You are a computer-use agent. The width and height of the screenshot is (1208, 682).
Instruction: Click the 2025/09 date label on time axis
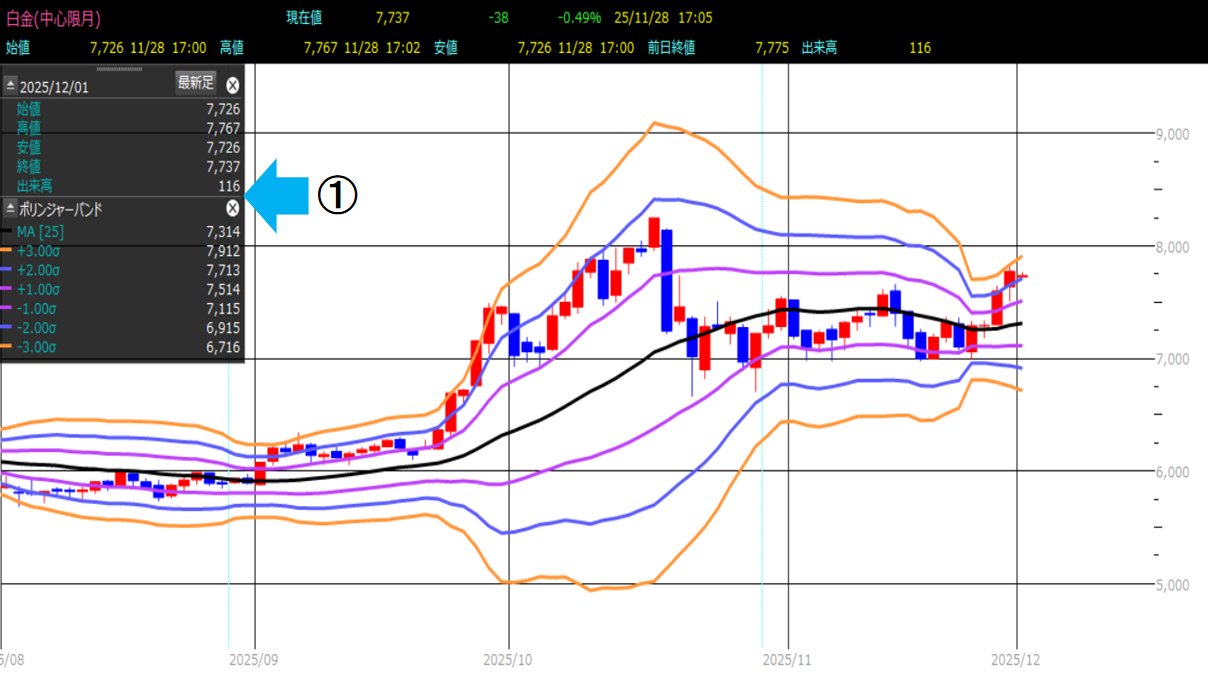(x=256, y=660)
